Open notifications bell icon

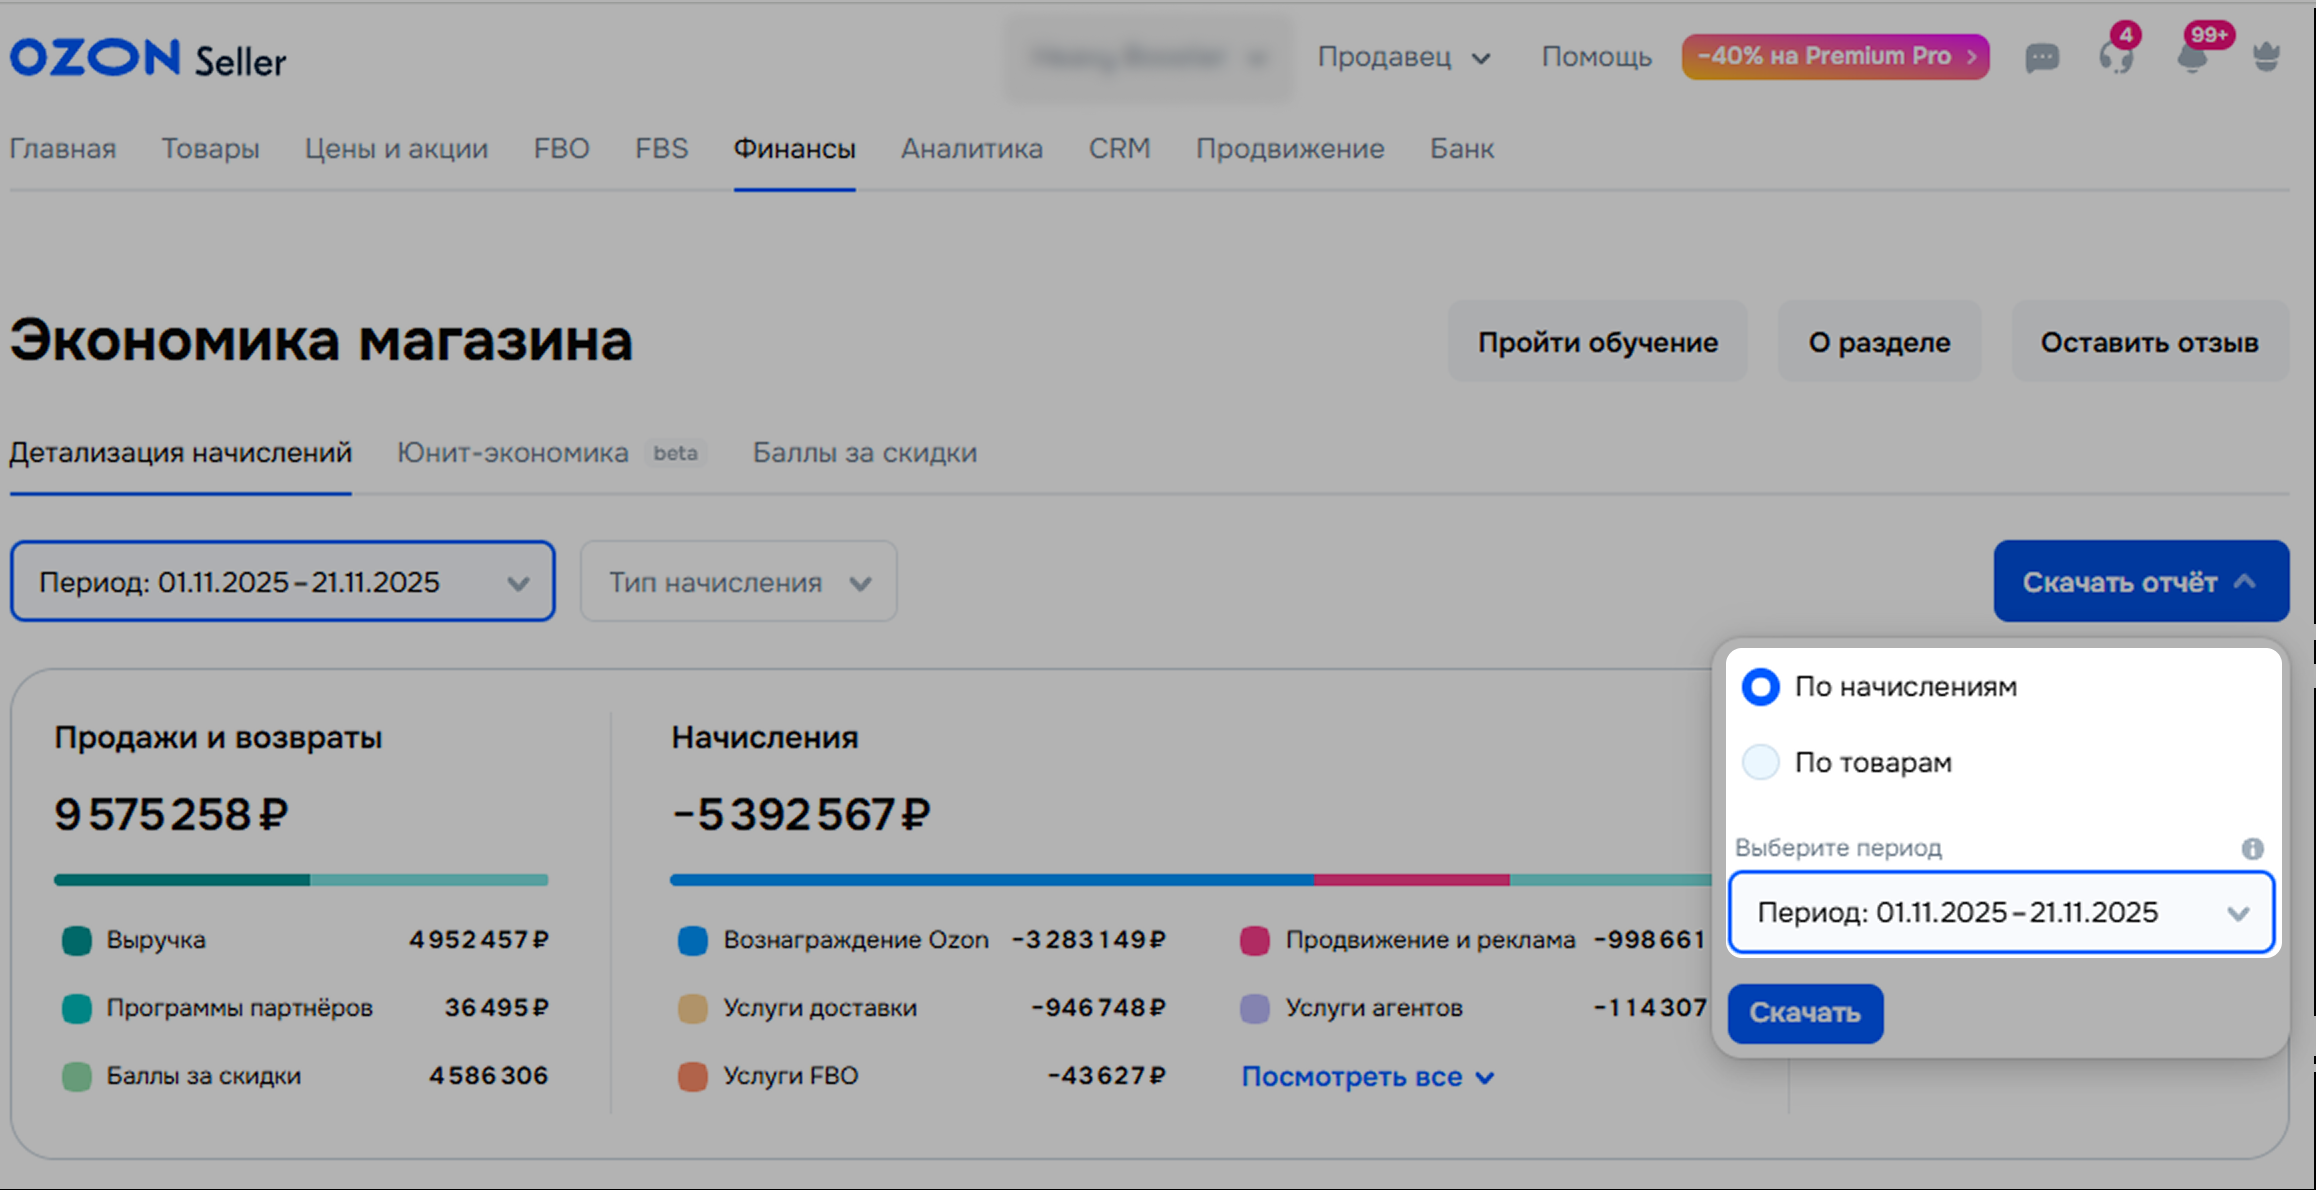(2192, 57)
